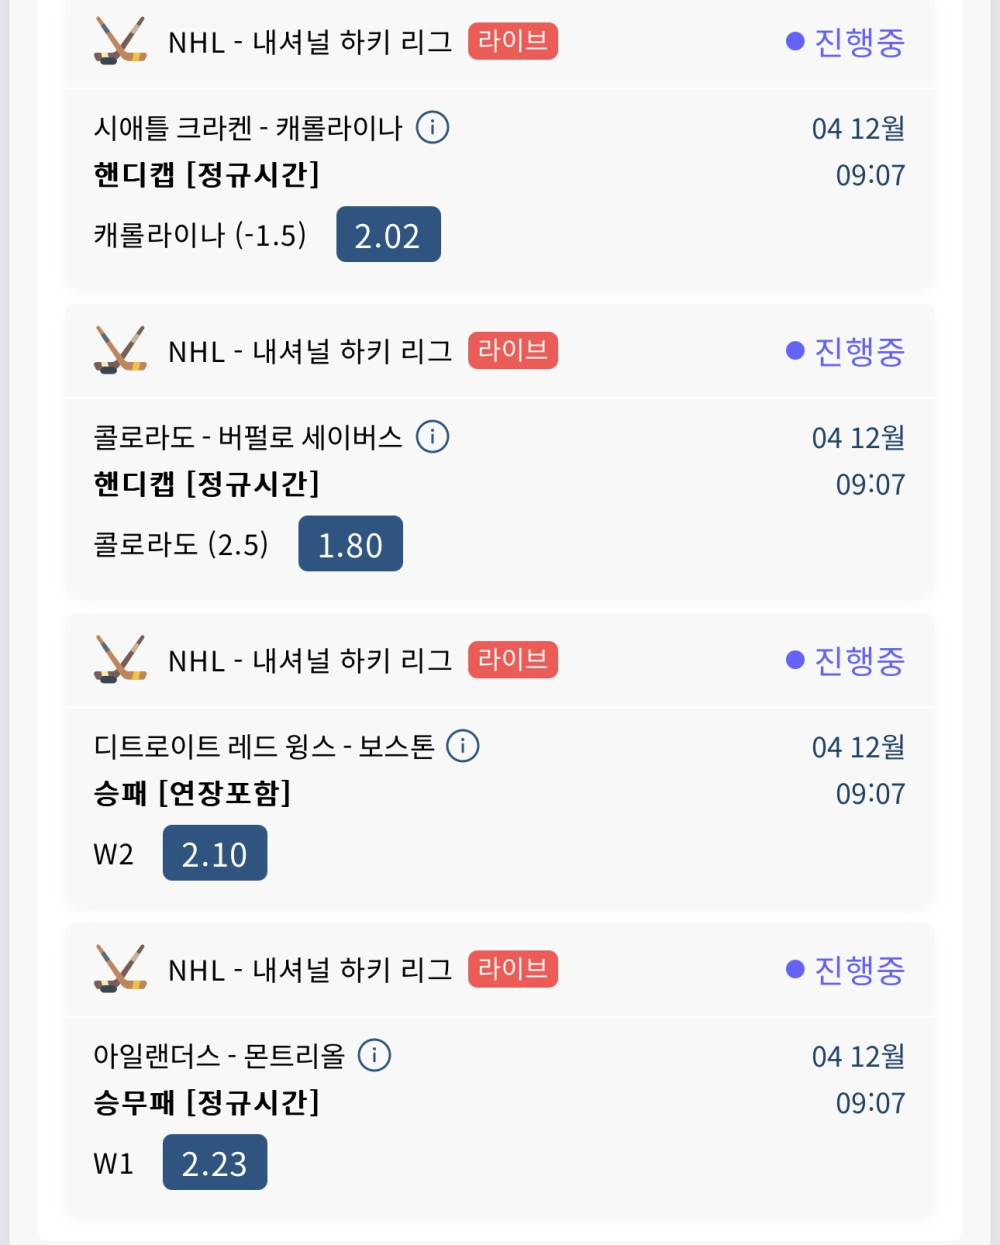Image resolution: width=1000 pixels, height=1245 pixels.
Task: Select hockey sticks icon on 콜로라도 card
Action: pos(120,350)
